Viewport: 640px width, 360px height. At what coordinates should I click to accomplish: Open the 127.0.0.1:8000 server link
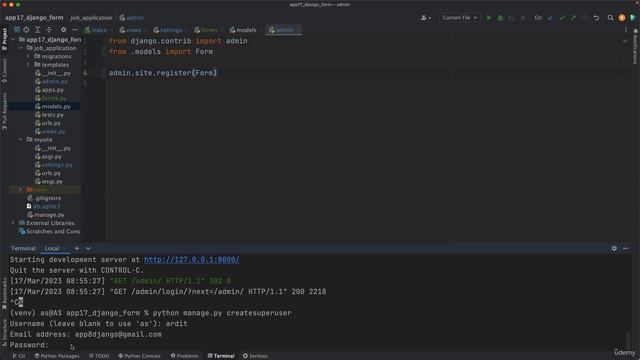[191, 260]
